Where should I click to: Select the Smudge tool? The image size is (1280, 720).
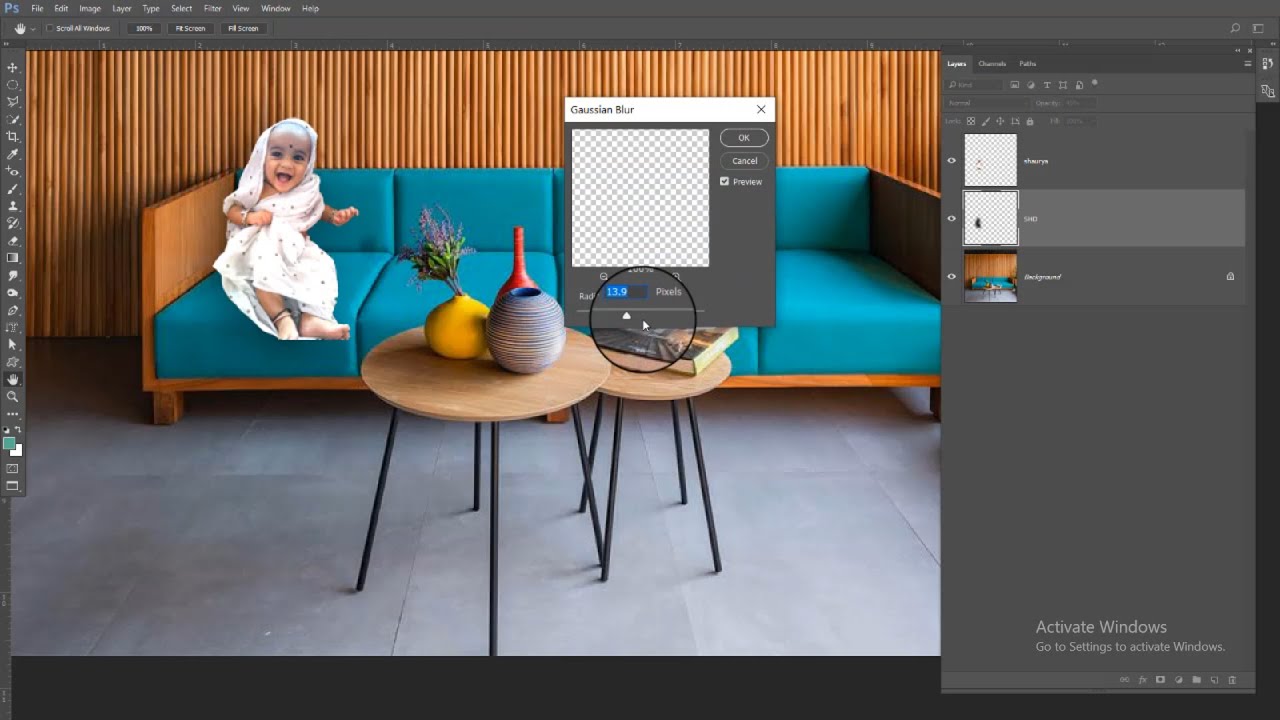click(x=13, y=275)
